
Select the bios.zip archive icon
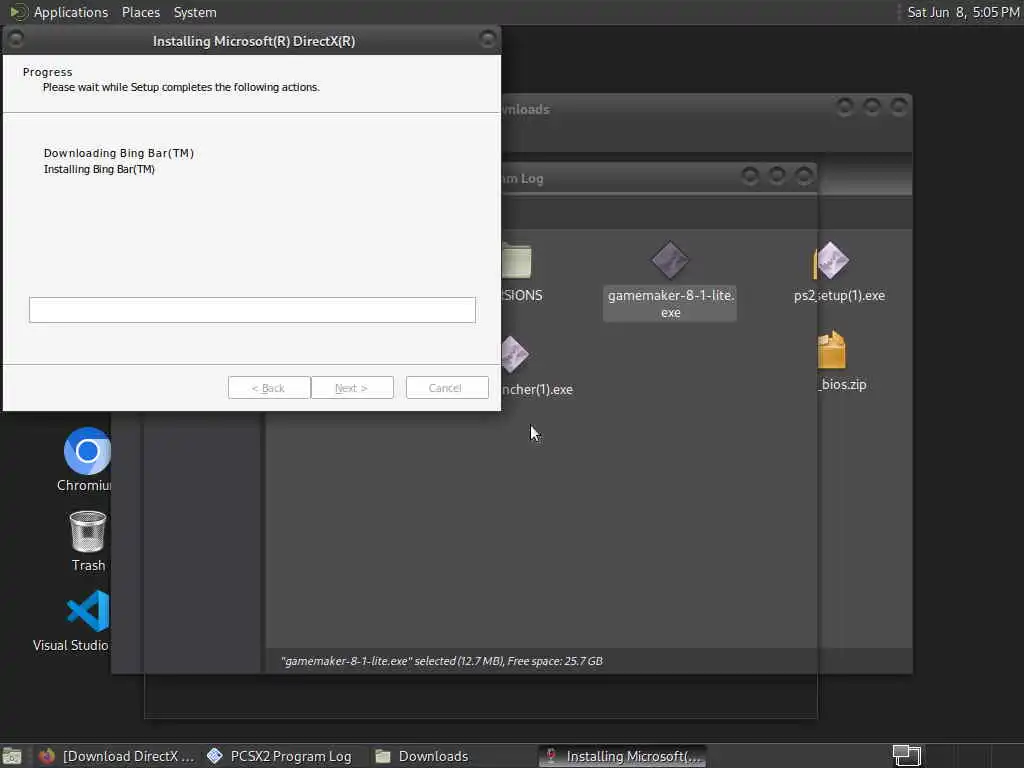tap(831, 350)
